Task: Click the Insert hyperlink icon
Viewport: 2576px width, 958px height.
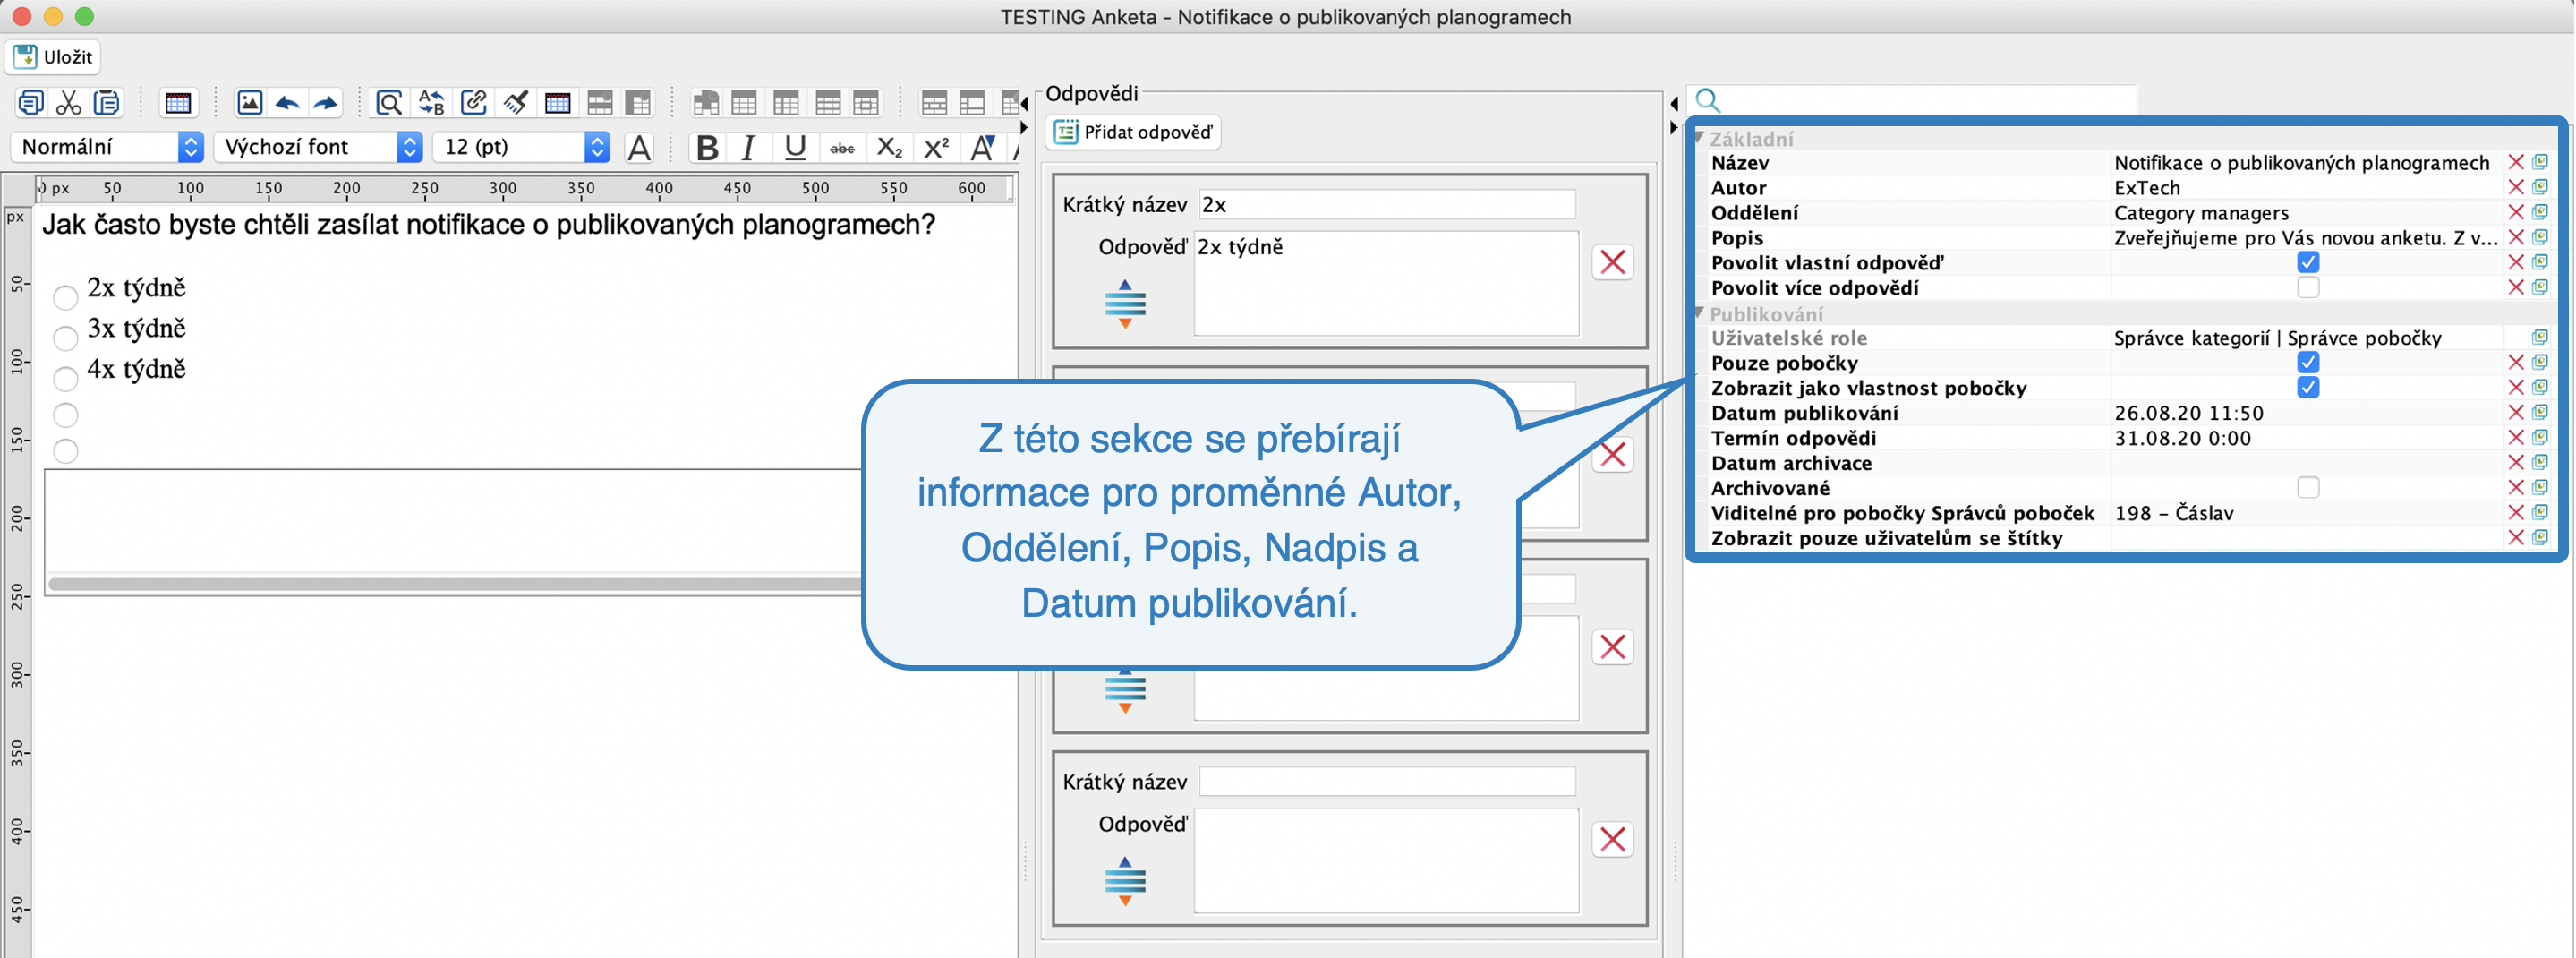Action: (x=473, y=103)
